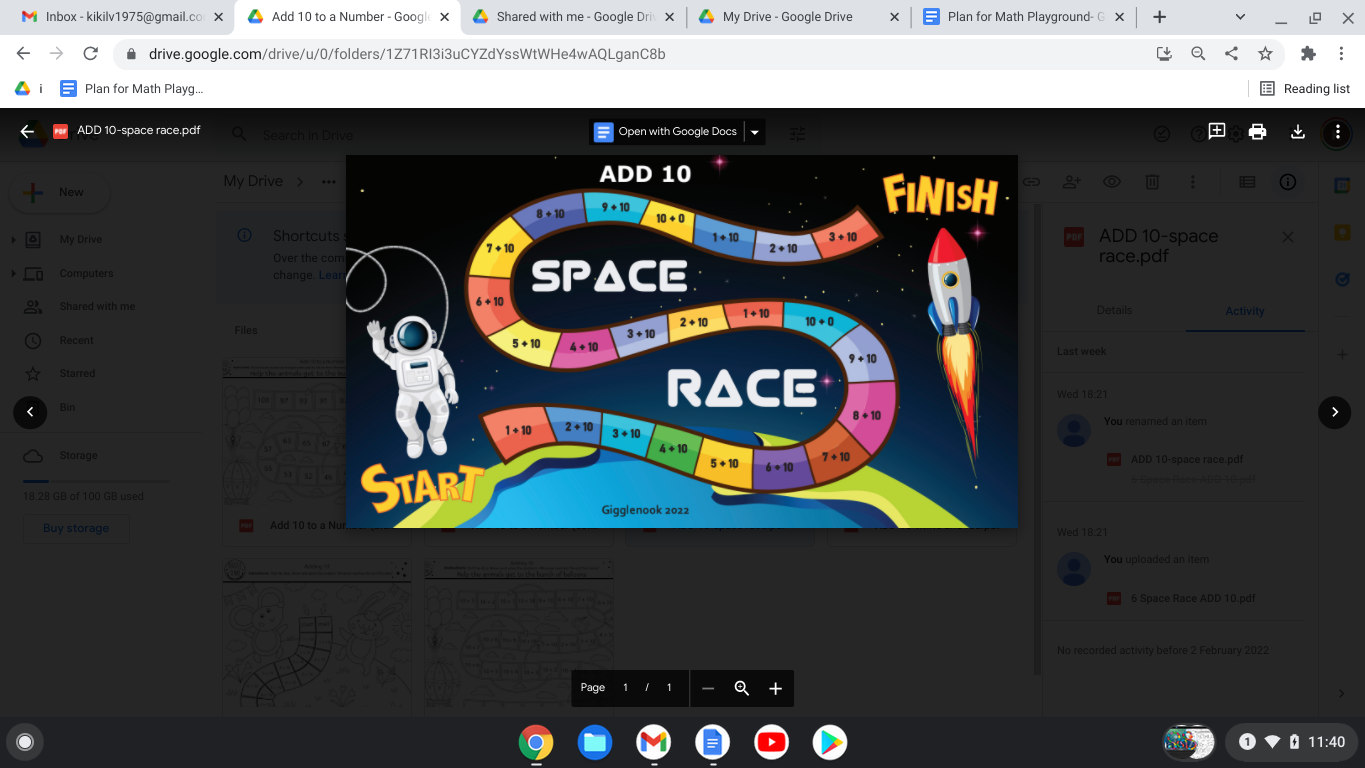This screenshot has width=1365, height=768.
Task: Open the Reading list panel
Action: [x=1305, y=89]
